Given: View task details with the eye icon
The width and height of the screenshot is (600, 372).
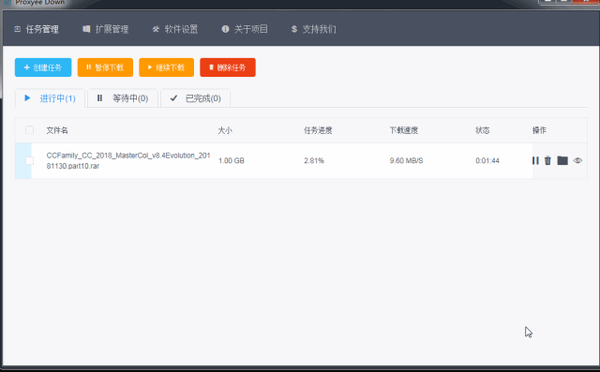Looking at the screenshot, I should 578,161.
